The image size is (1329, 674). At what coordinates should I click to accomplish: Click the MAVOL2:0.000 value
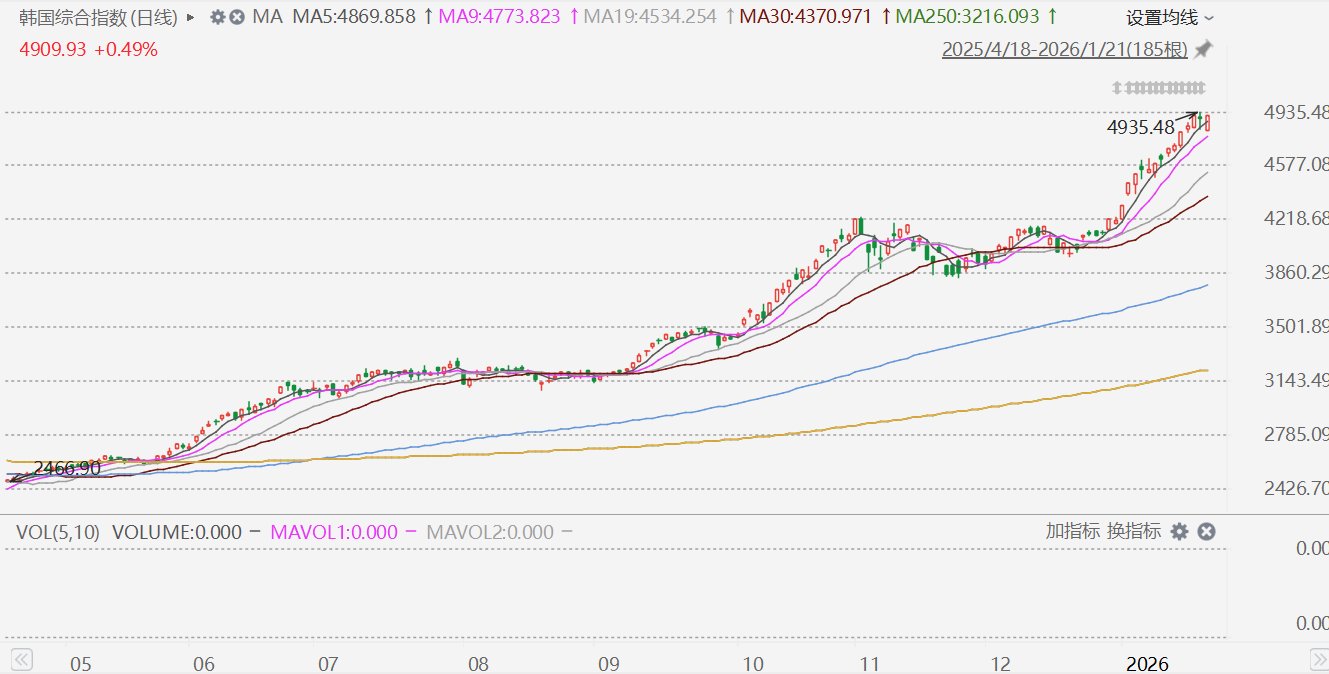click(x=490, y=532)
